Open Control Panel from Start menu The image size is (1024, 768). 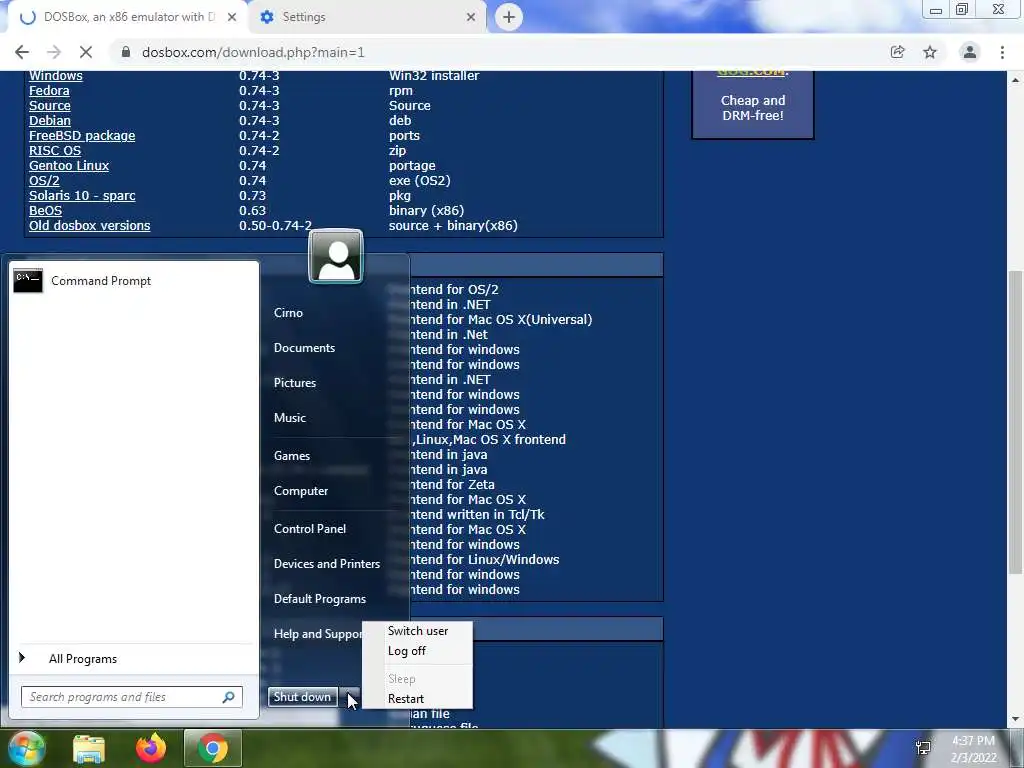[310, 529]
